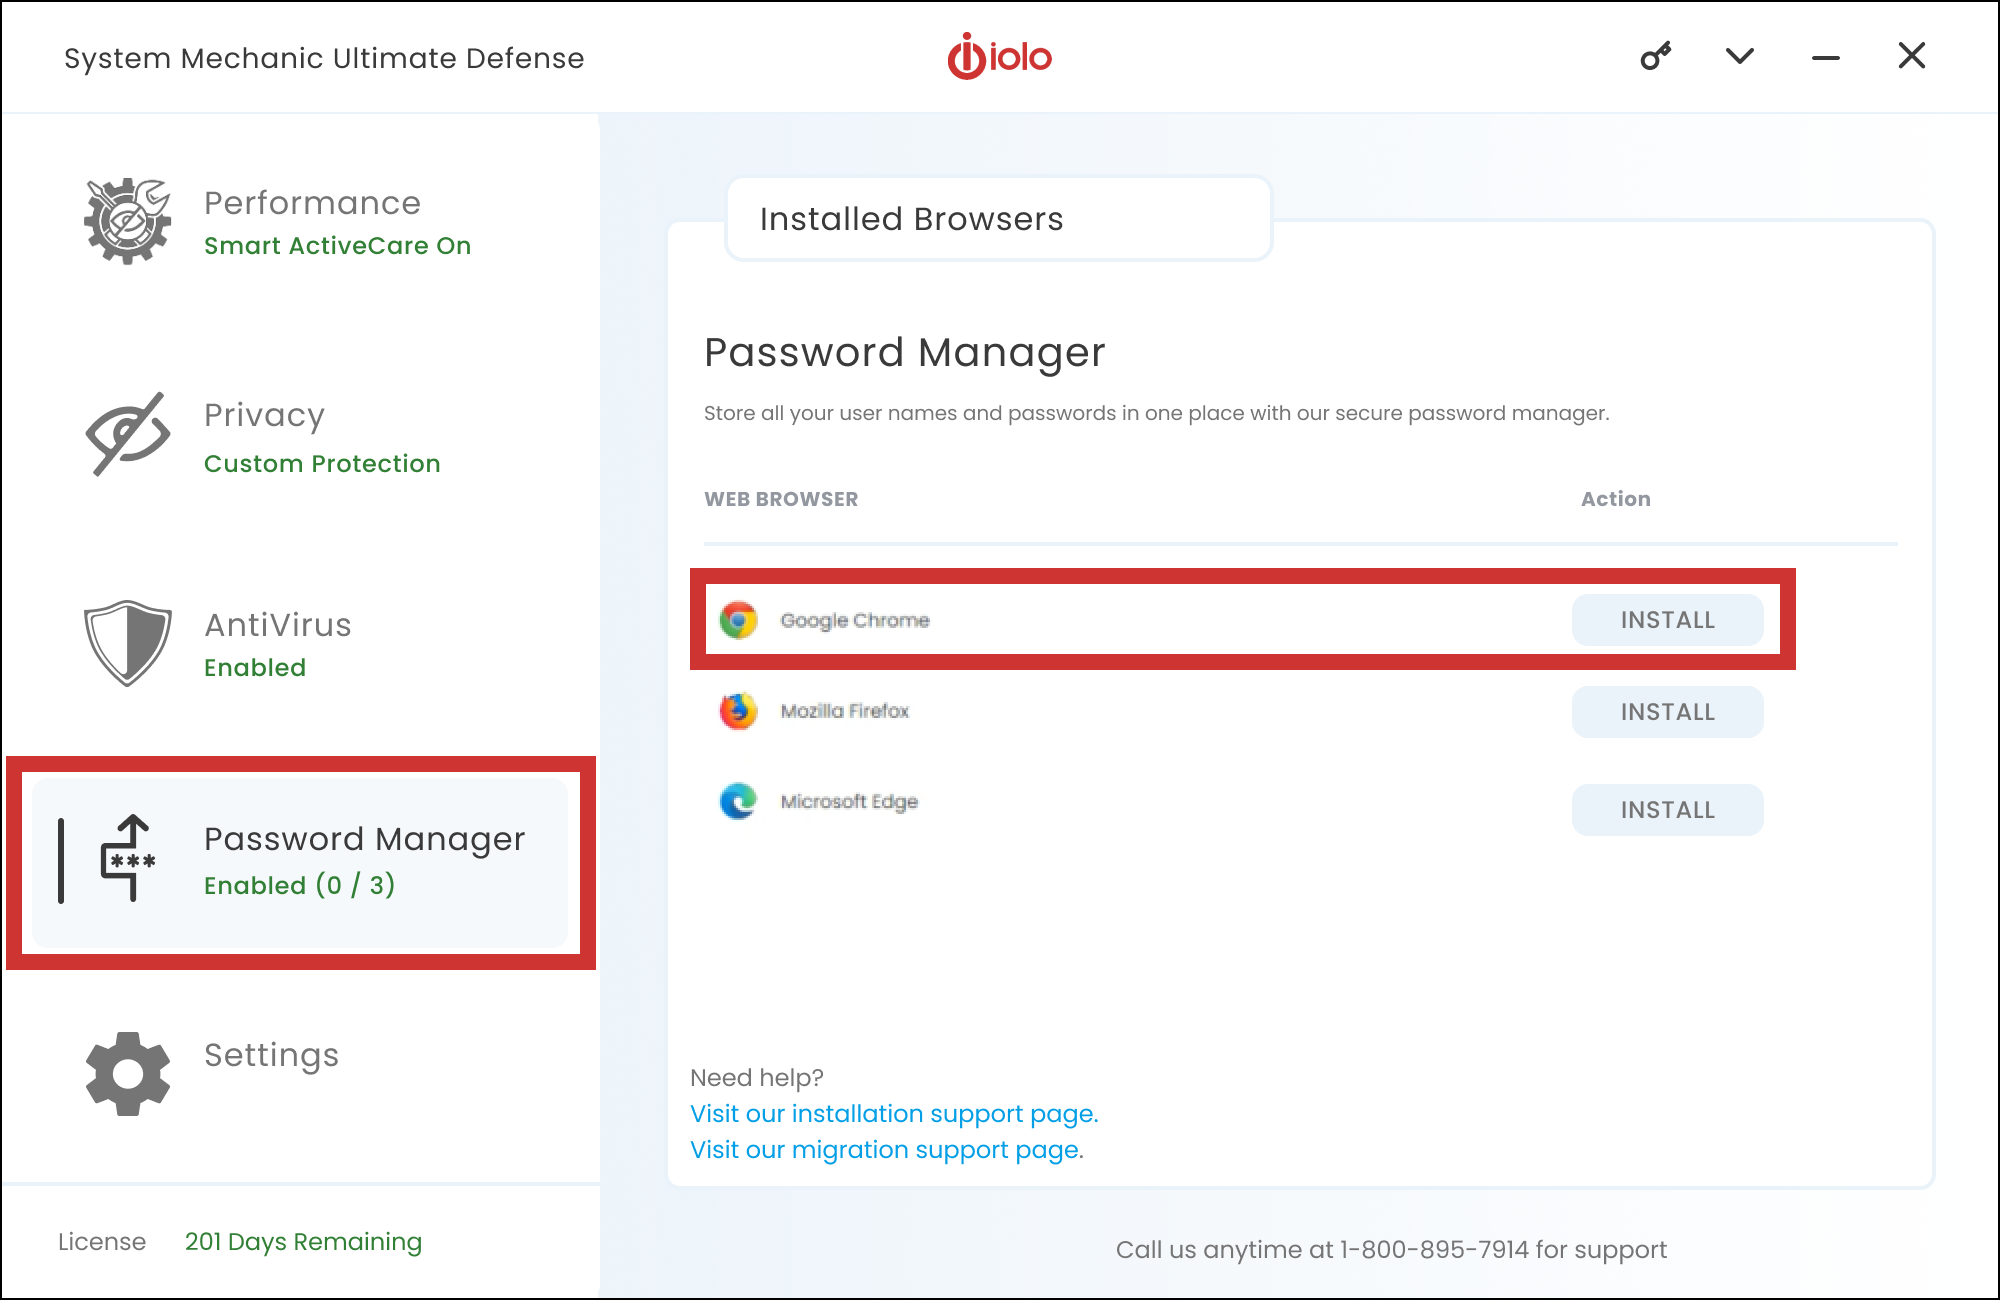Viewport: 2000px width, 1300px height.
Task: Click the Mozilla Firefox browser icon
Action: pyautogui.click(x=738, y=711)
